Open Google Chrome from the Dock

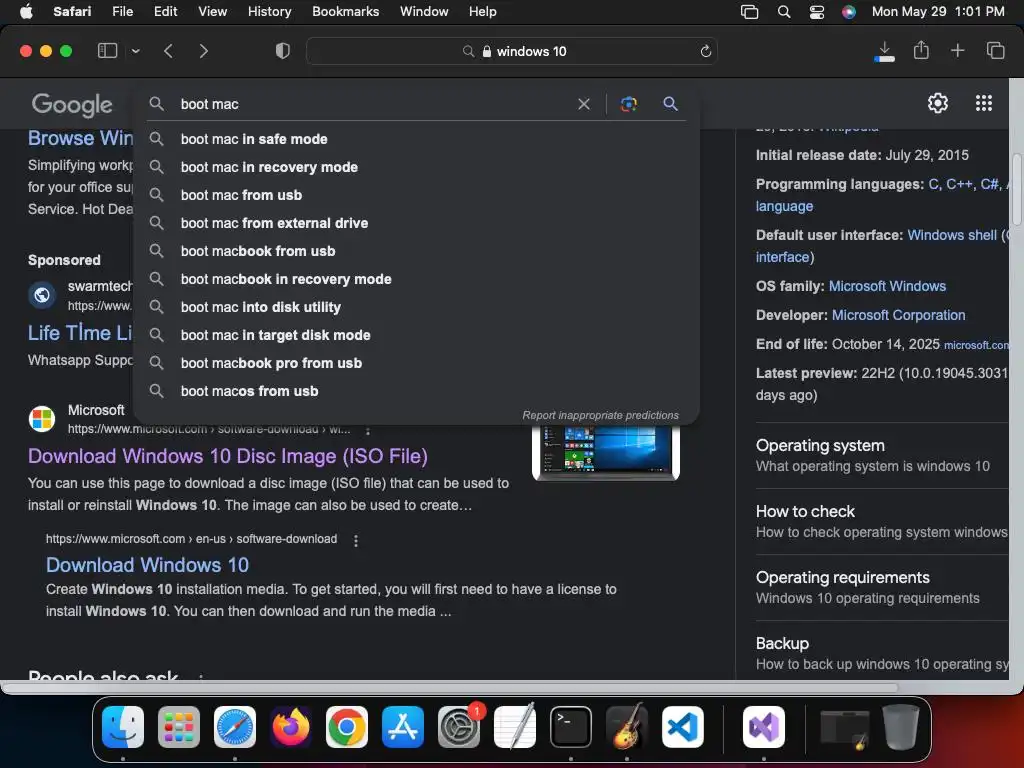coord(347,727)
